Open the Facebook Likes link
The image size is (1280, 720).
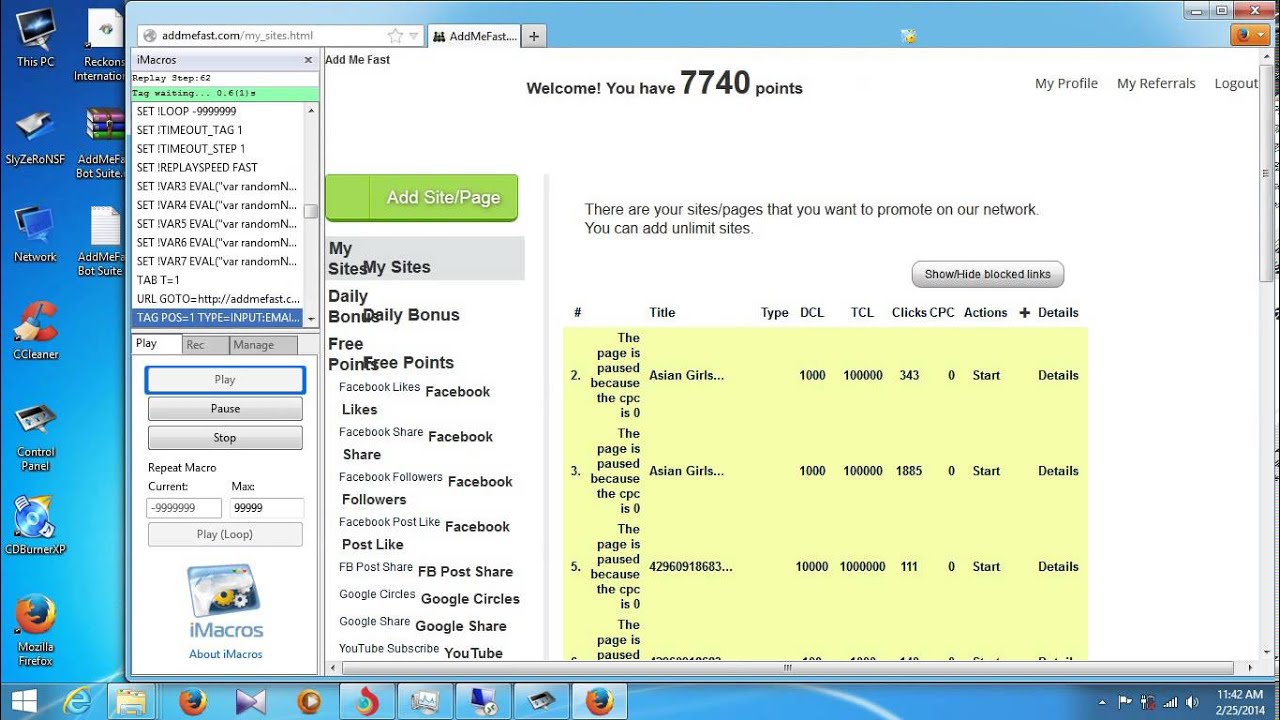tap(379, 388)
